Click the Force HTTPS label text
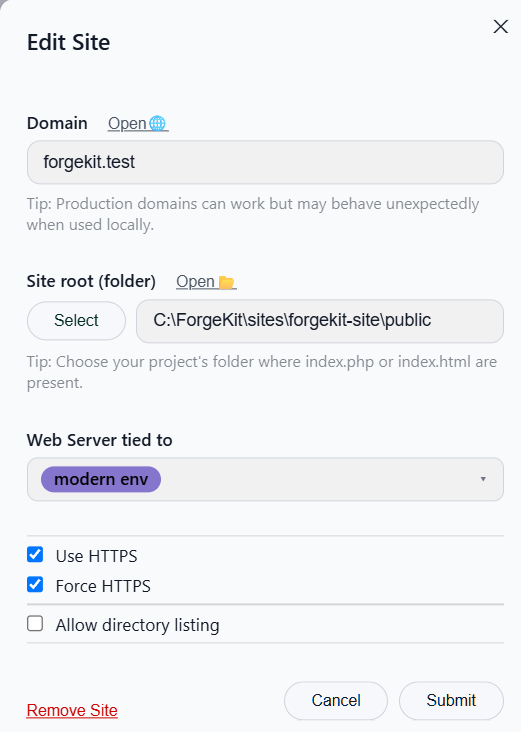The image size is (521, 732). [x=103, y=586]
